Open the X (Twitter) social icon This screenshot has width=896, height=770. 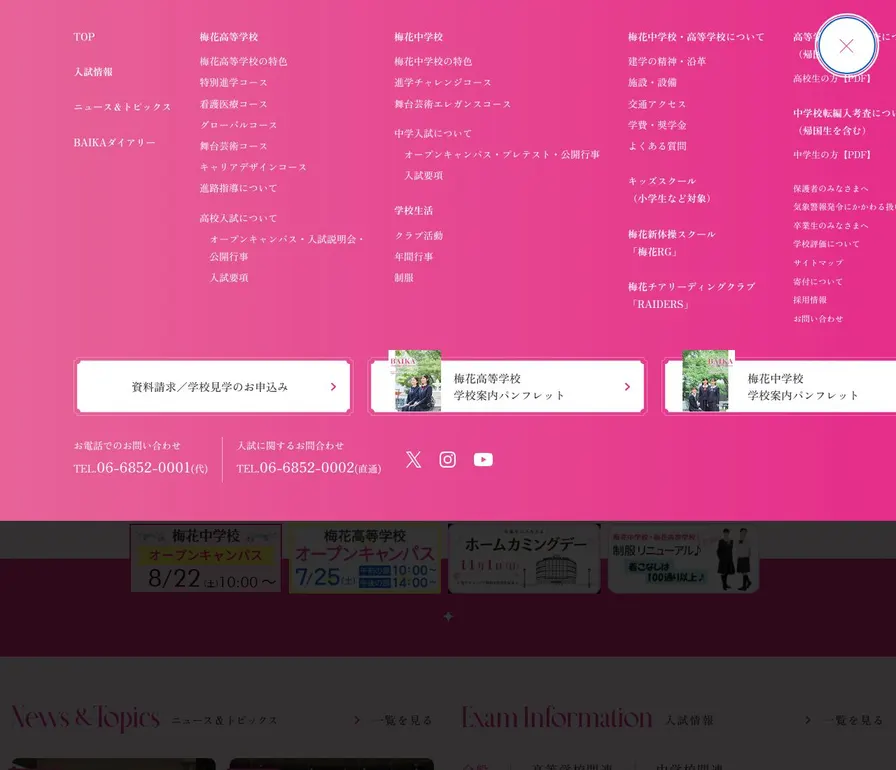[x=413, y=459]
